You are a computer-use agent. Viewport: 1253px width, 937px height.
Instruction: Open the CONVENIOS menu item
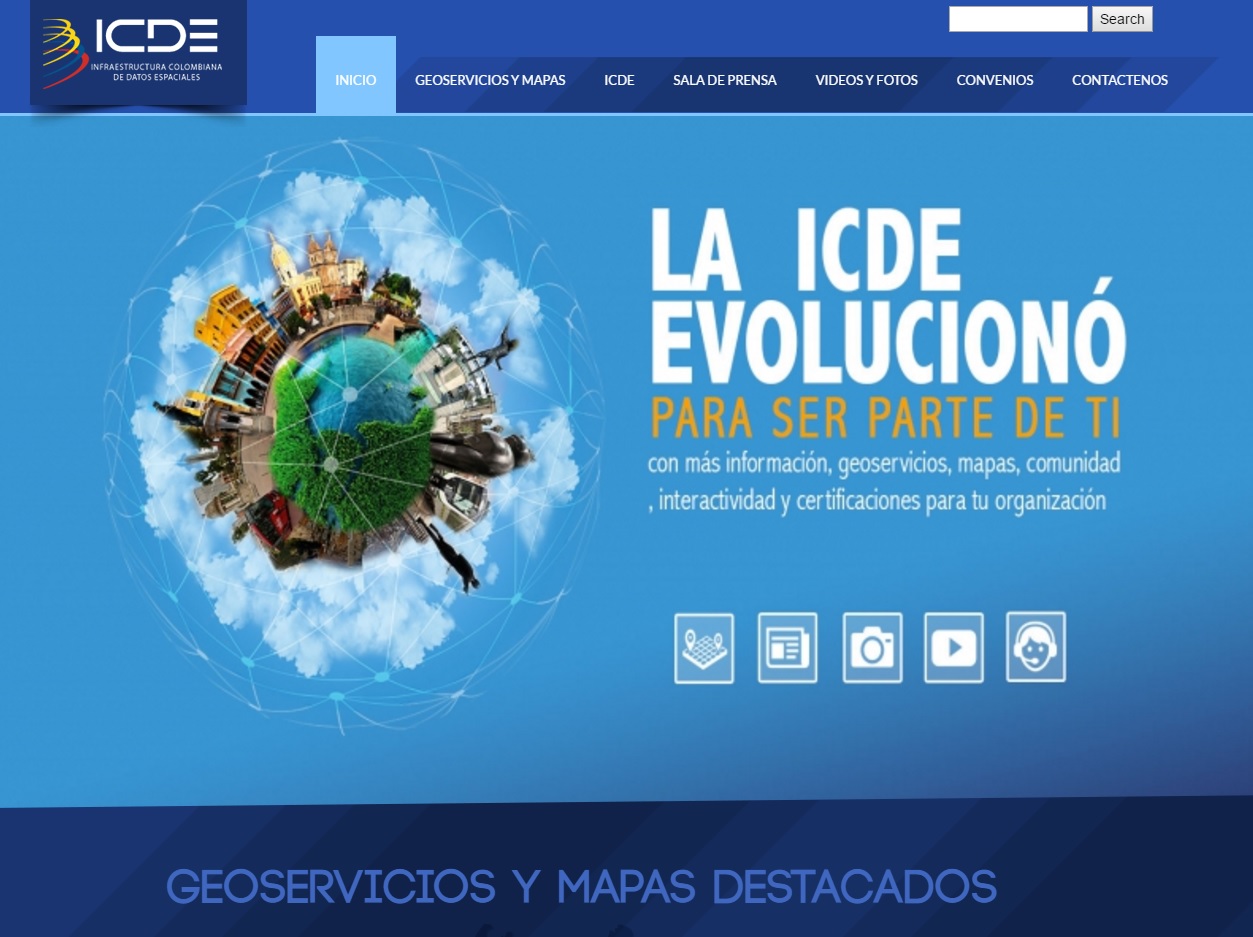pyautogui.click(x=995, y=80)
